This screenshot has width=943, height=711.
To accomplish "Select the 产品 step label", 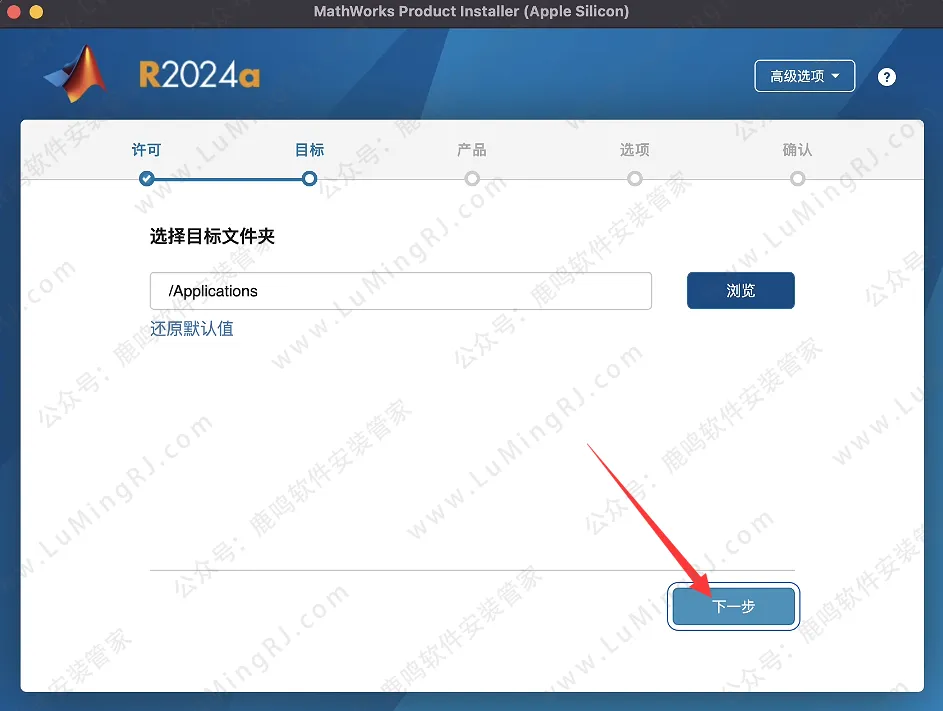I will point(472,150).
